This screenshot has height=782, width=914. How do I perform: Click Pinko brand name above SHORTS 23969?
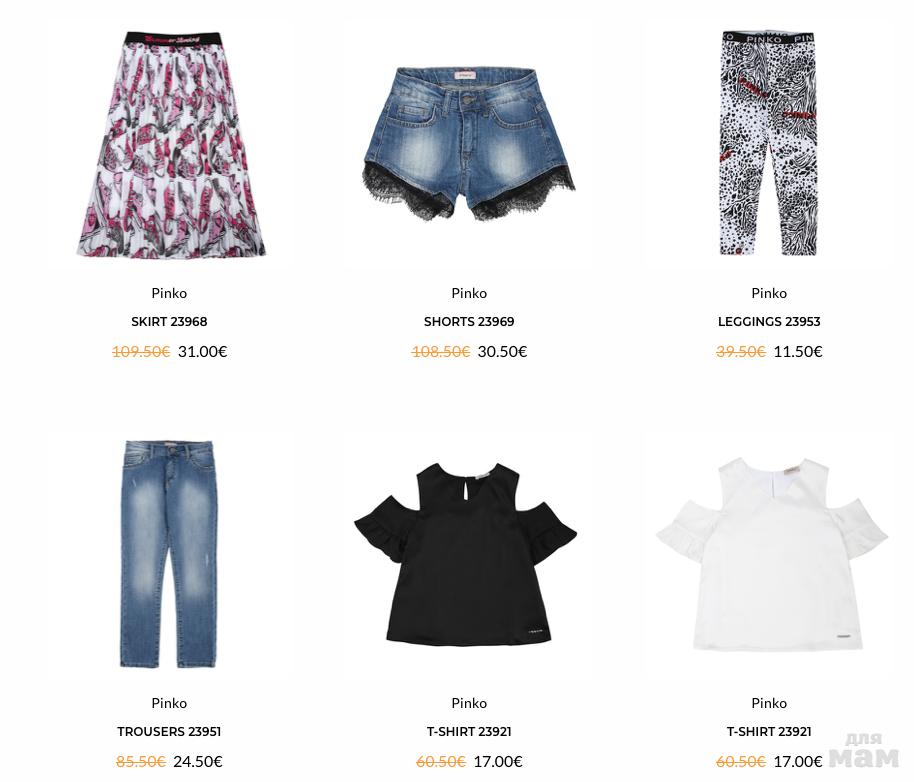point(469,293)
